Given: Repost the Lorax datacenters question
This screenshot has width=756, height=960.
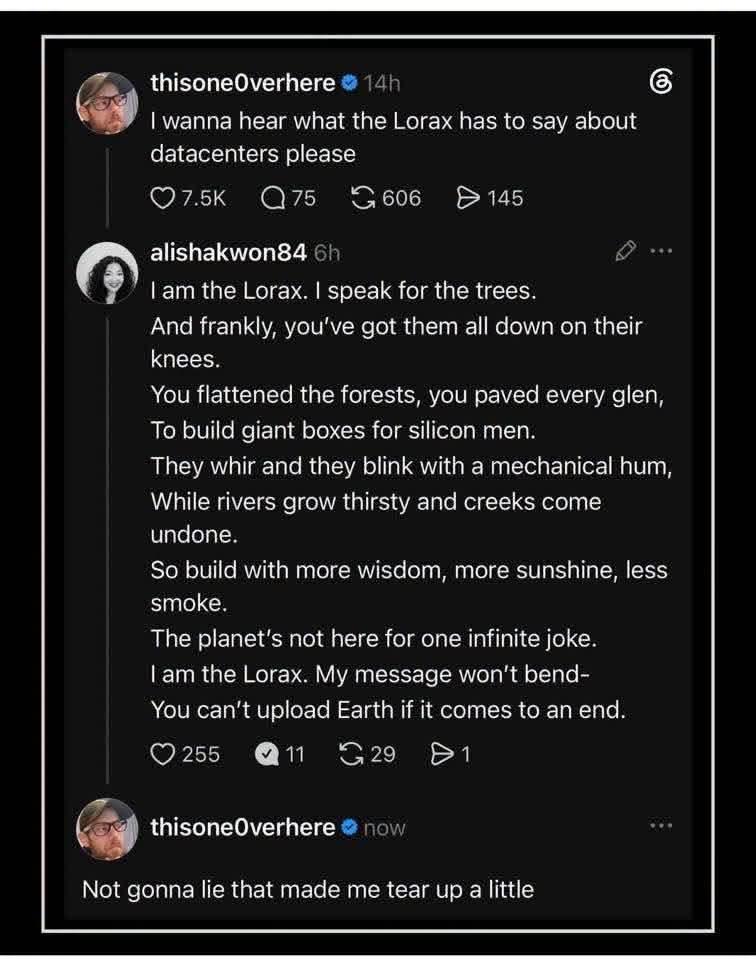Looking at the screenshot, I should [363, 198].
